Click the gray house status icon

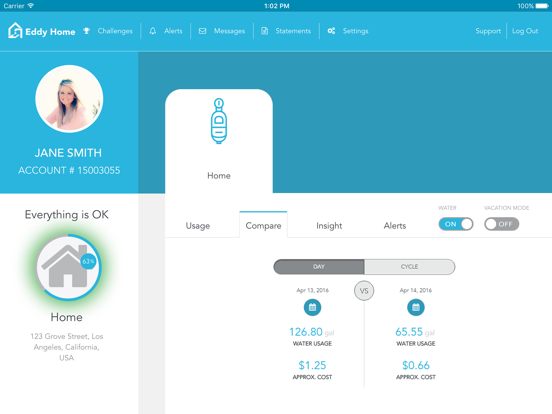66,266
